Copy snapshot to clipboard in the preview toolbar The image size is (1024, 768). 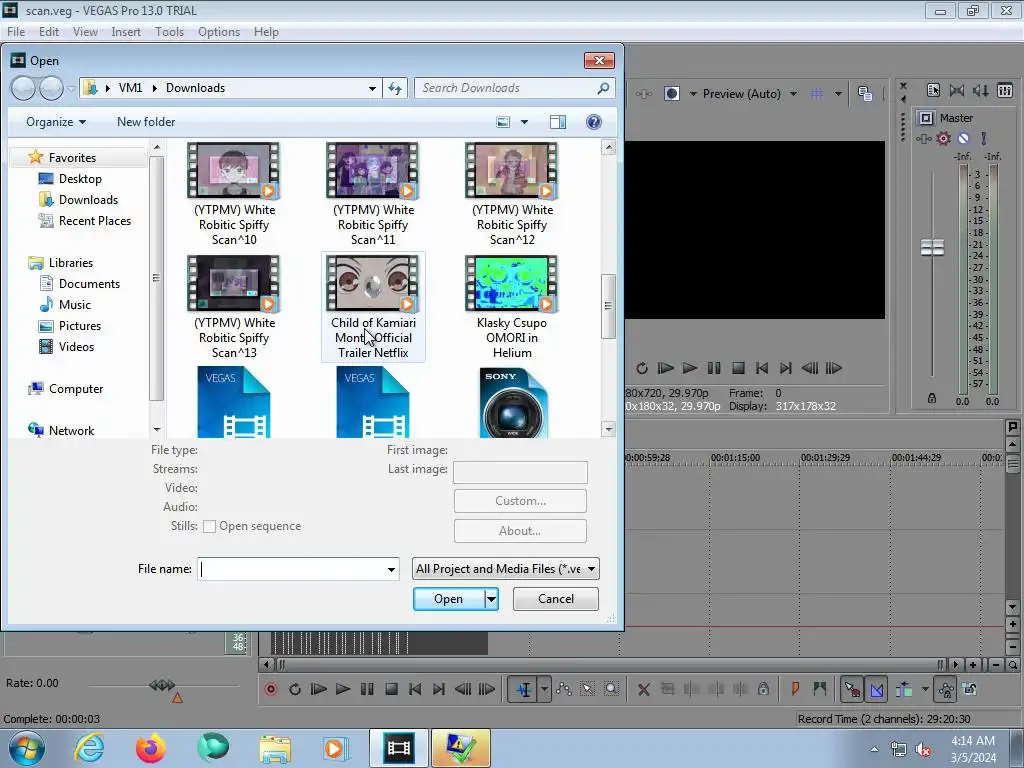[x=865, y=94]
